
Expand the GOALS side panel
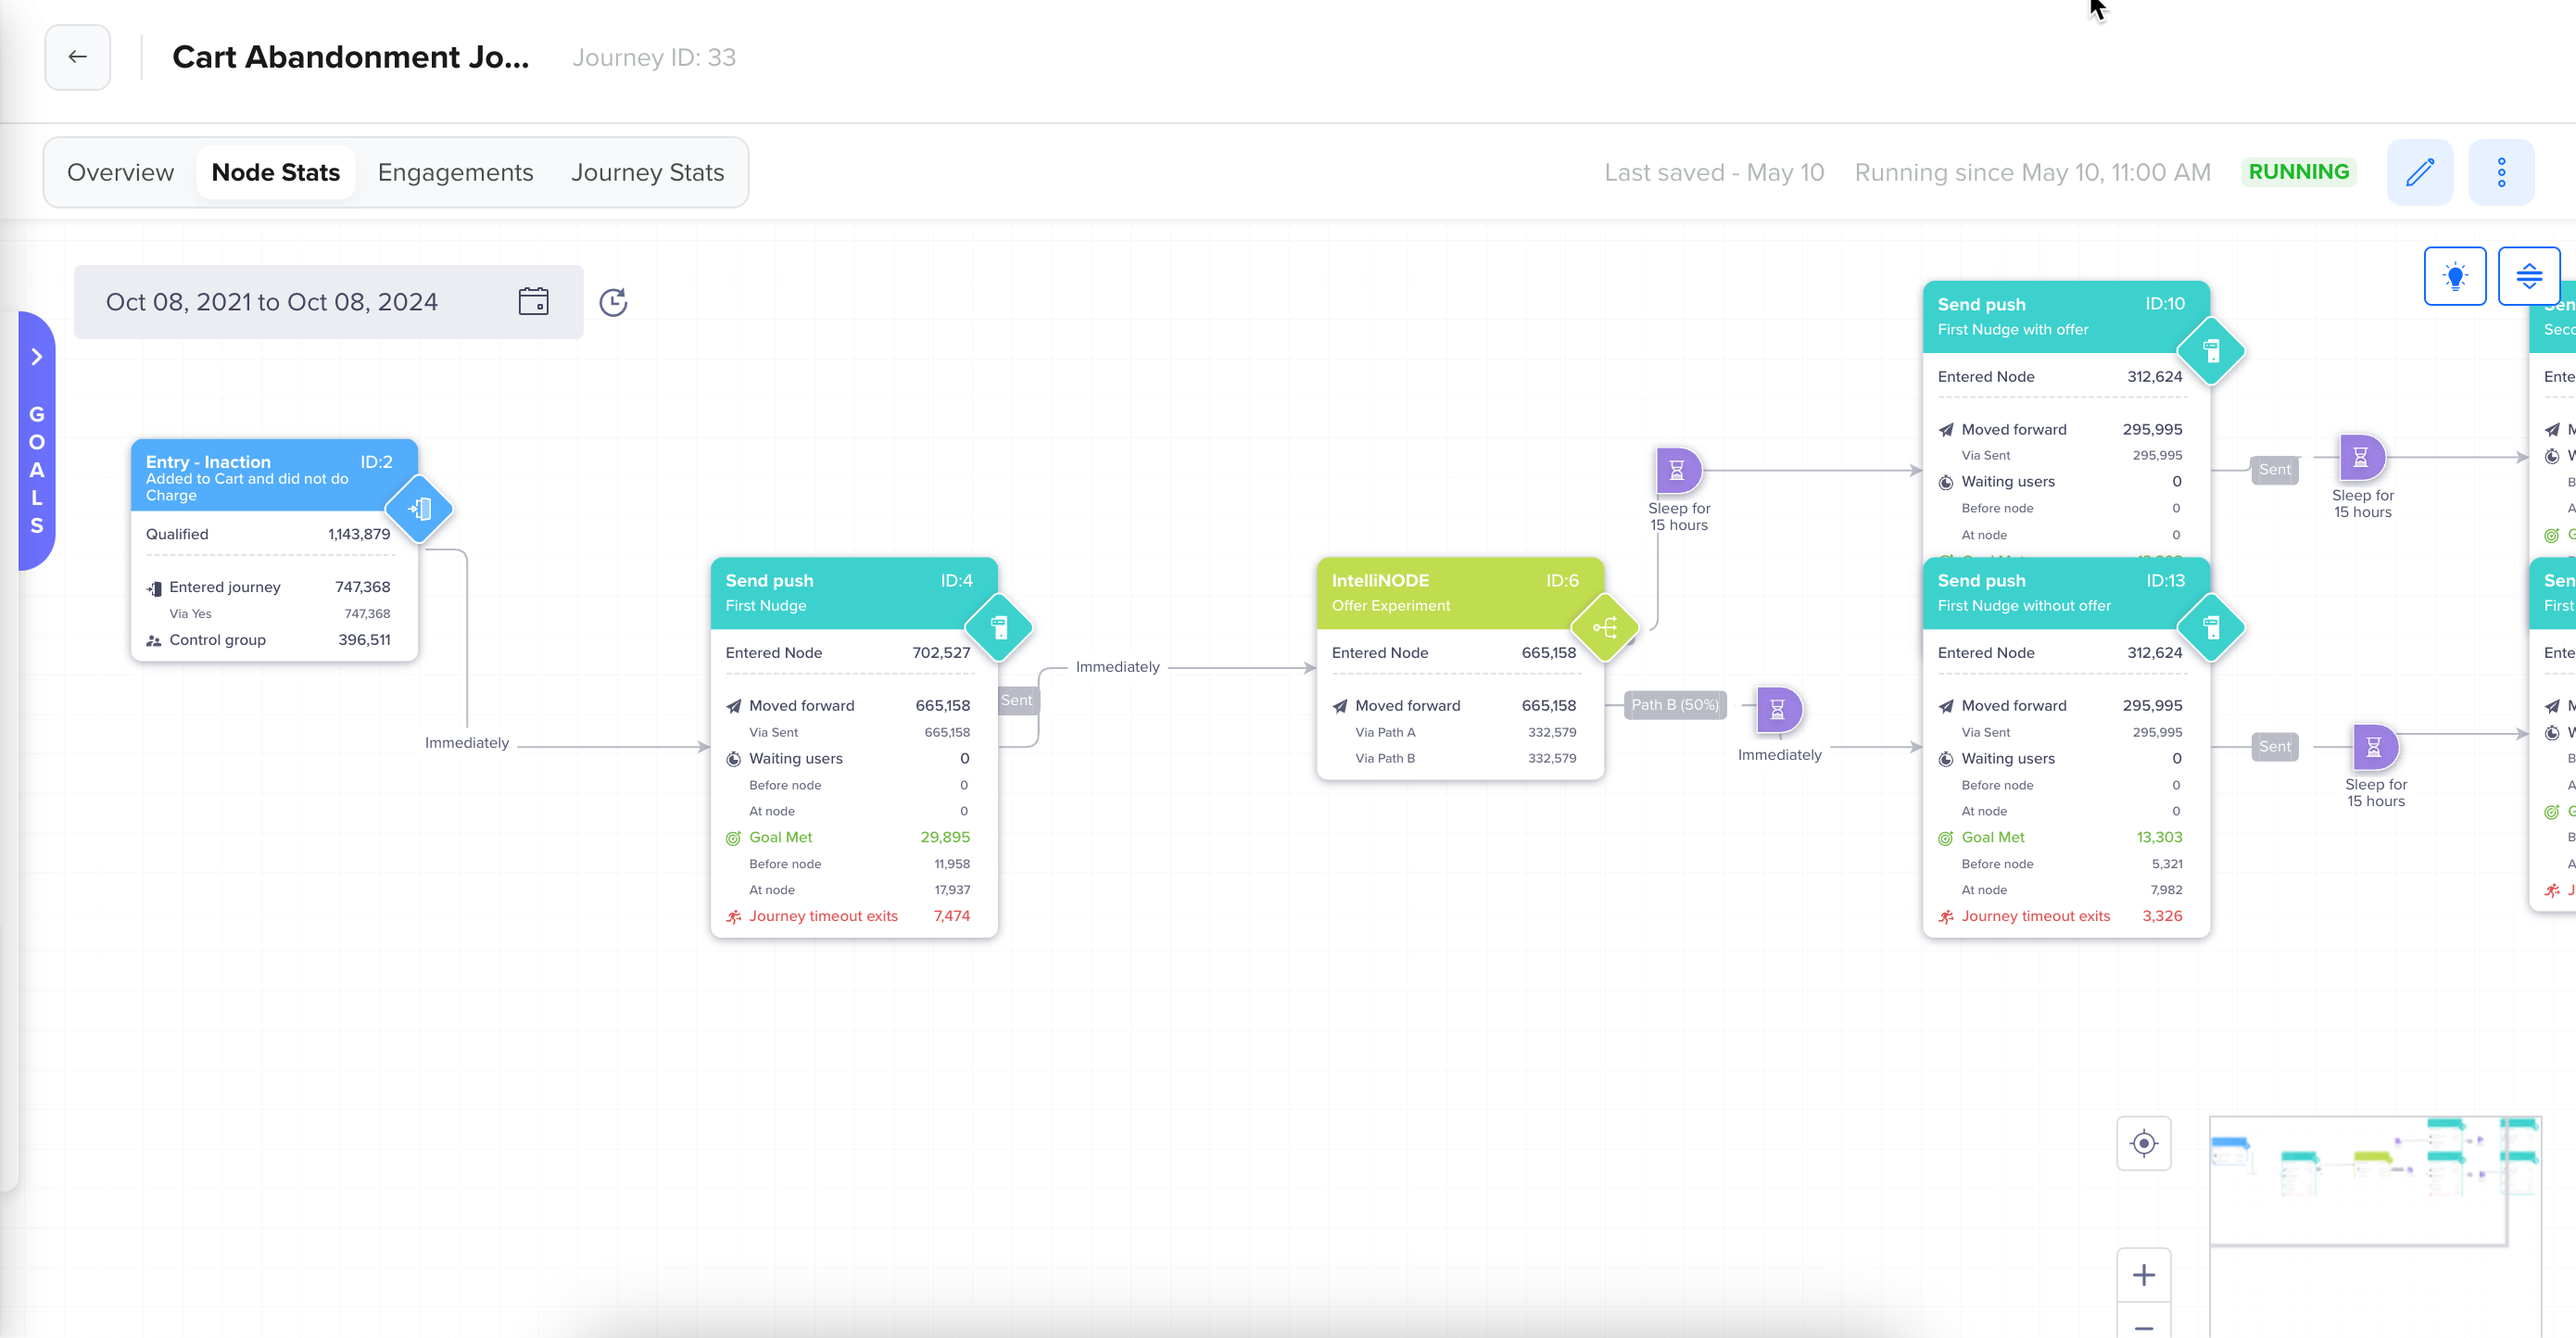click(x=37, y=440)
